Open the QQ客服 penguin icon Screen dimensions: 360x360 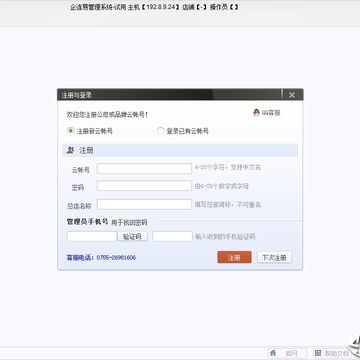[256, 113]
